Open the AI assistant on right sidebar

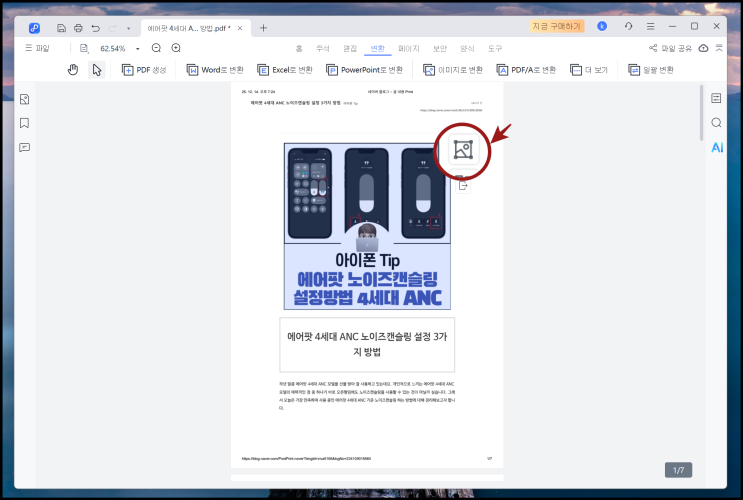[717, 147]
